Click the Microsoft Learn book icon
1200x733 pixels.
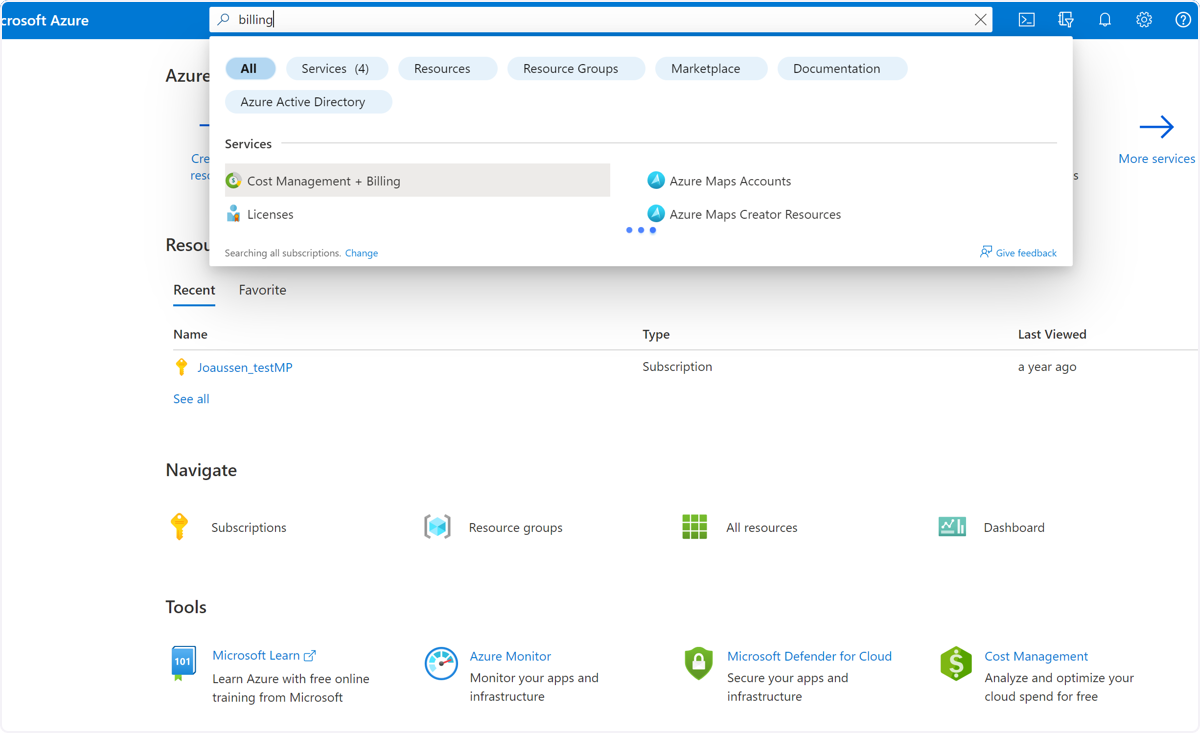(183, 663)
